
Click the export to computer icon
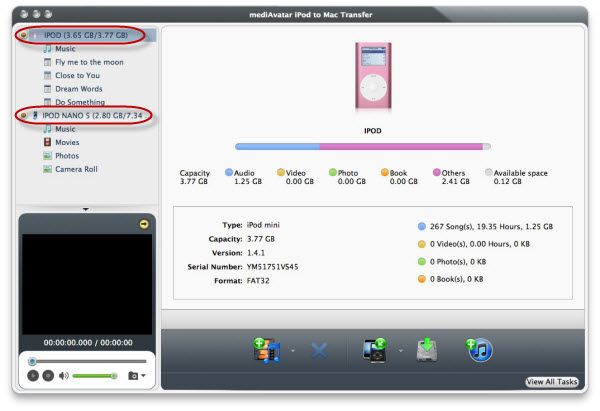pos(427,349)
